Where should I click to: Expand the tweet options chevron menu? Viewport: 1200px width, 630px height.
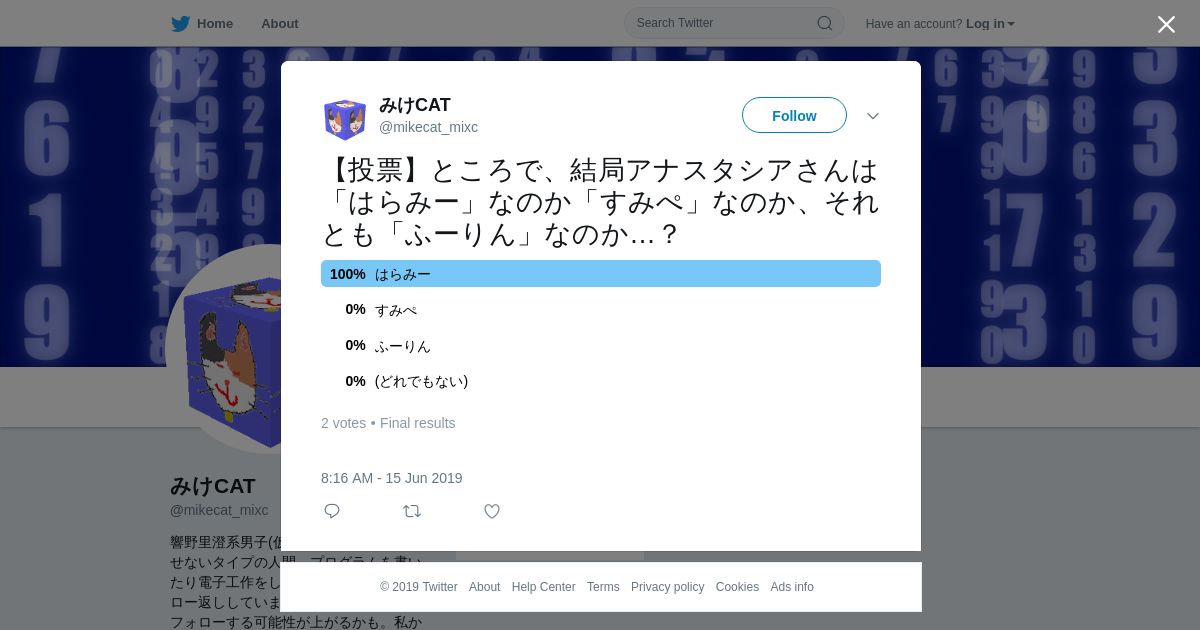tap(873, 116)
